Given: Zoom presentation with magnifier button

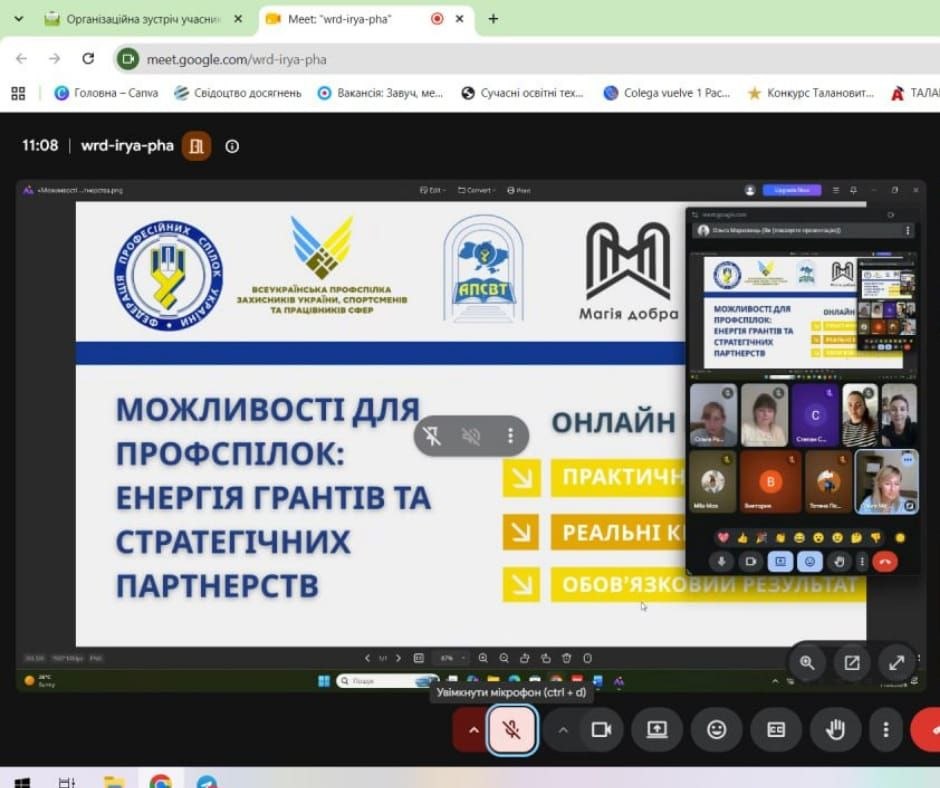Looking at the screenshot, I should point(807,663).
